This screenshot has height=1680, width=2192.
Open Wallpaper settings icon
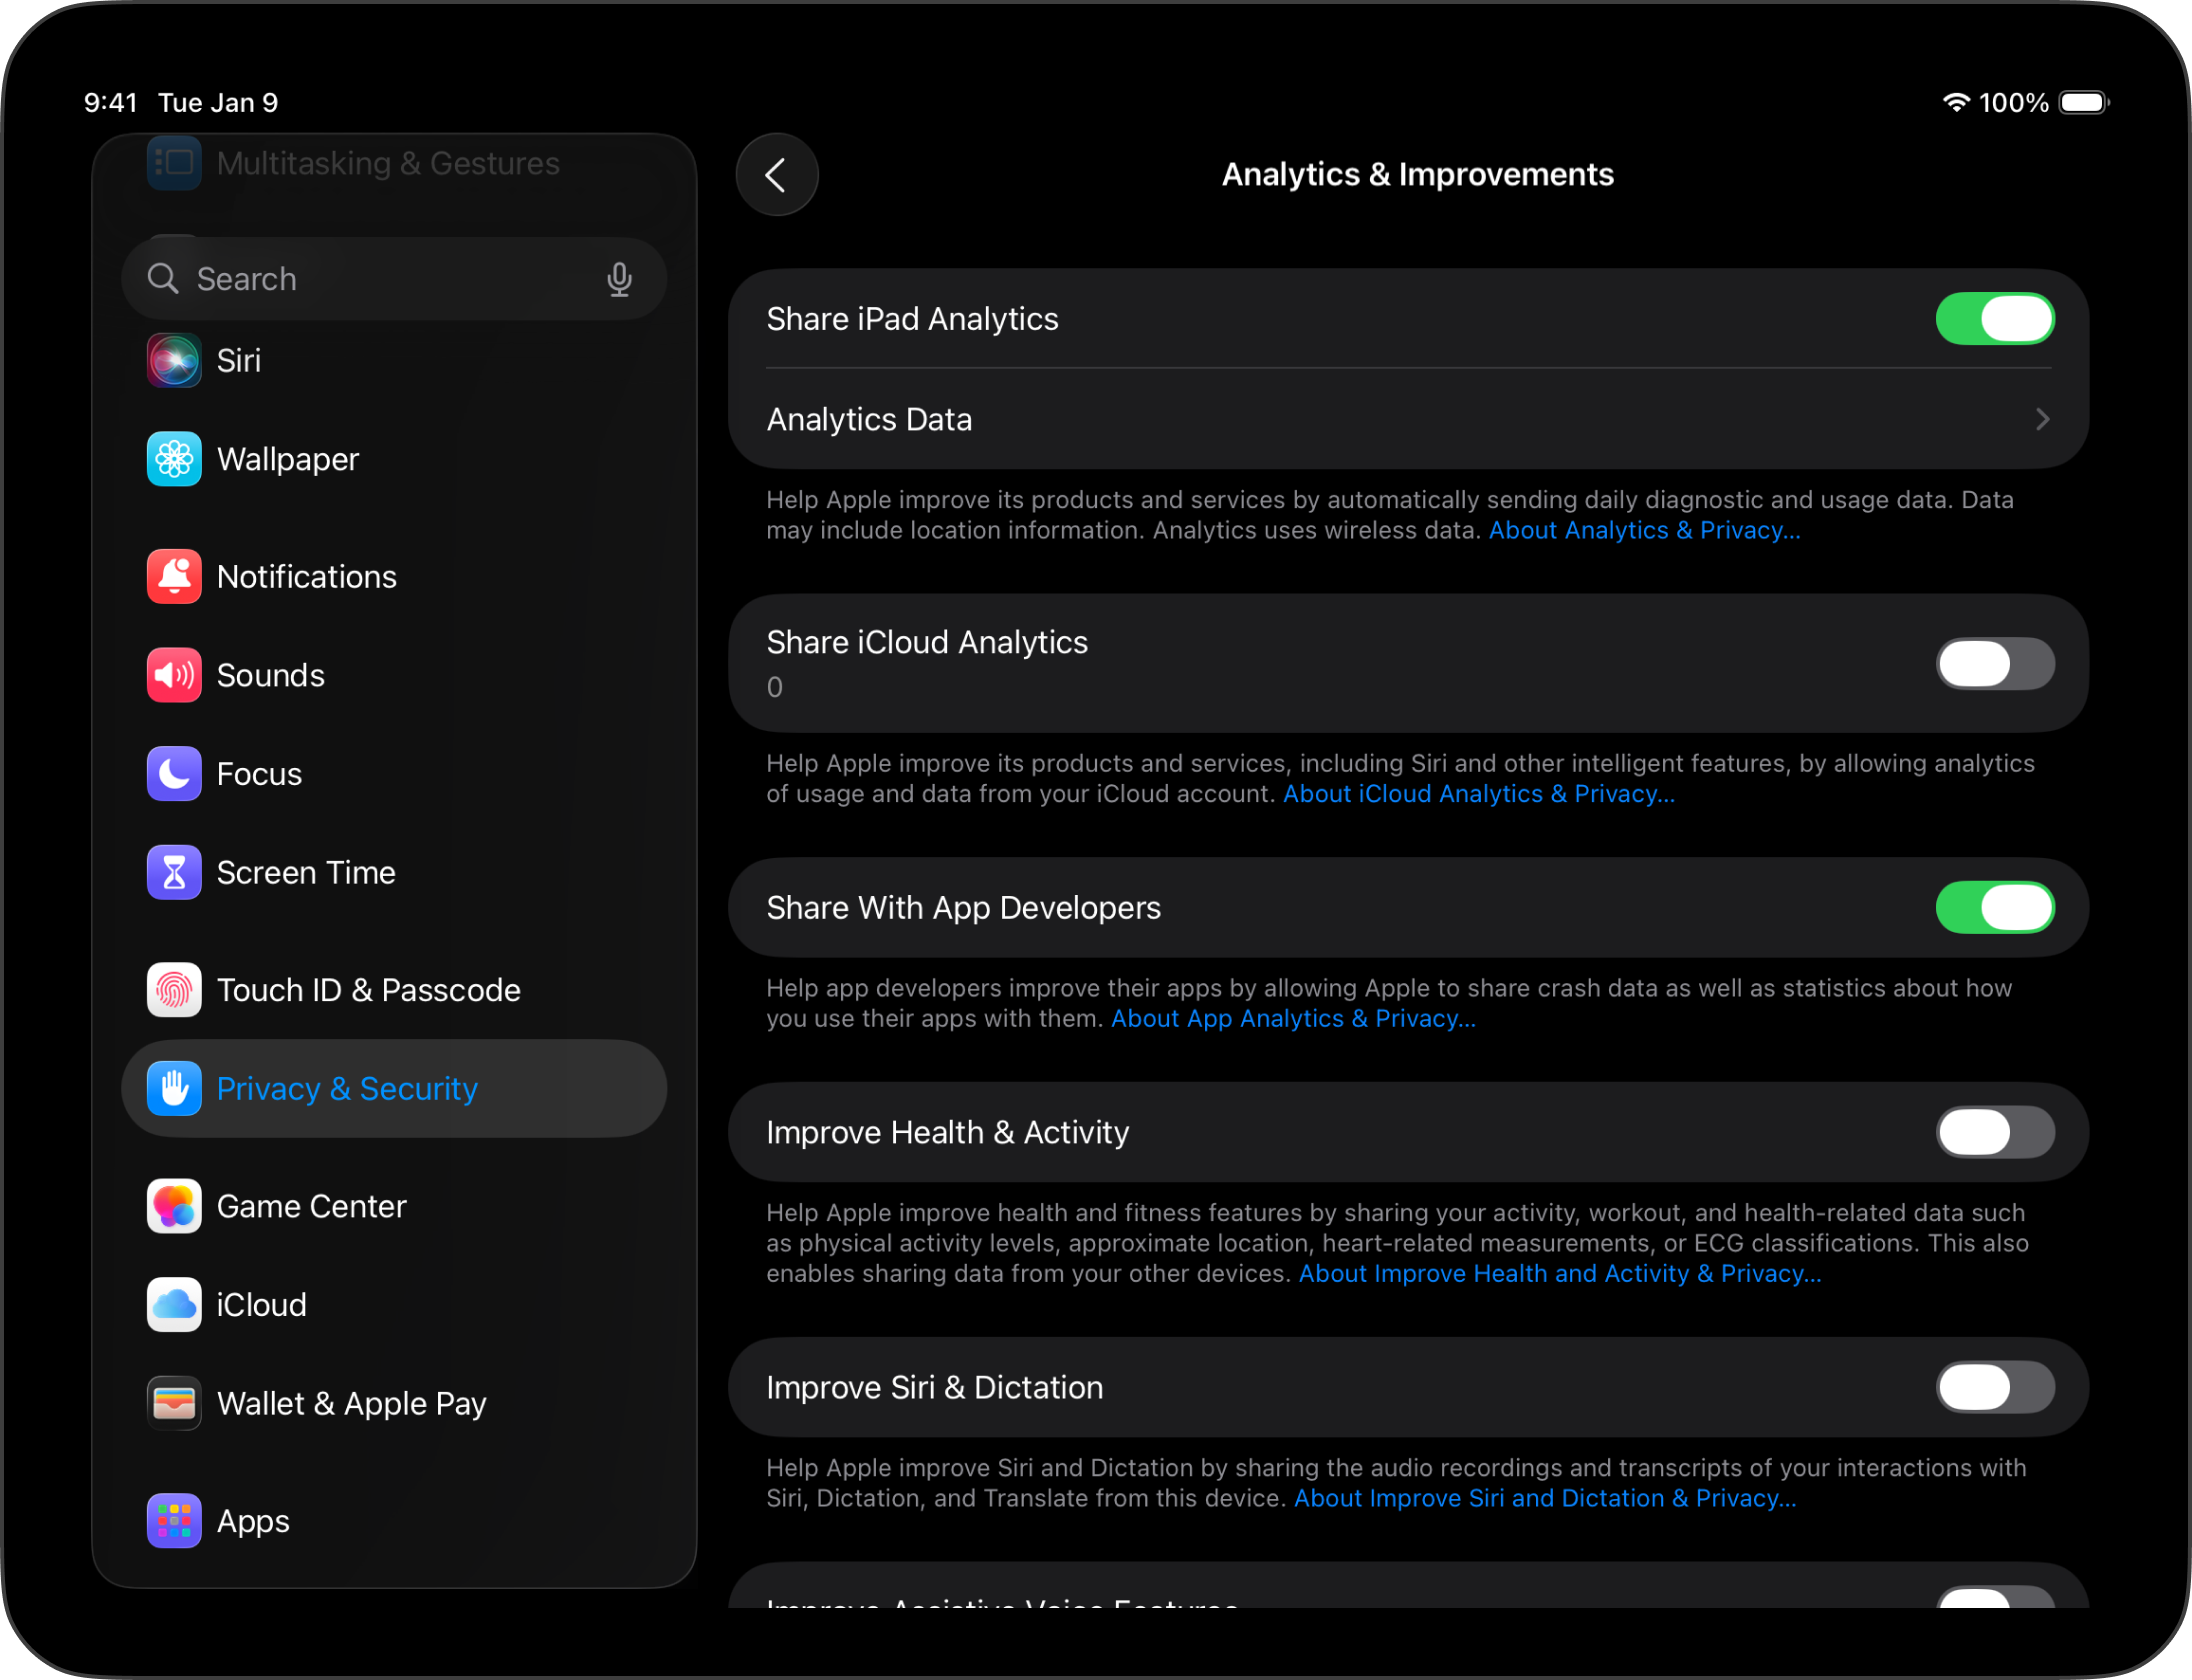(174, 459)
